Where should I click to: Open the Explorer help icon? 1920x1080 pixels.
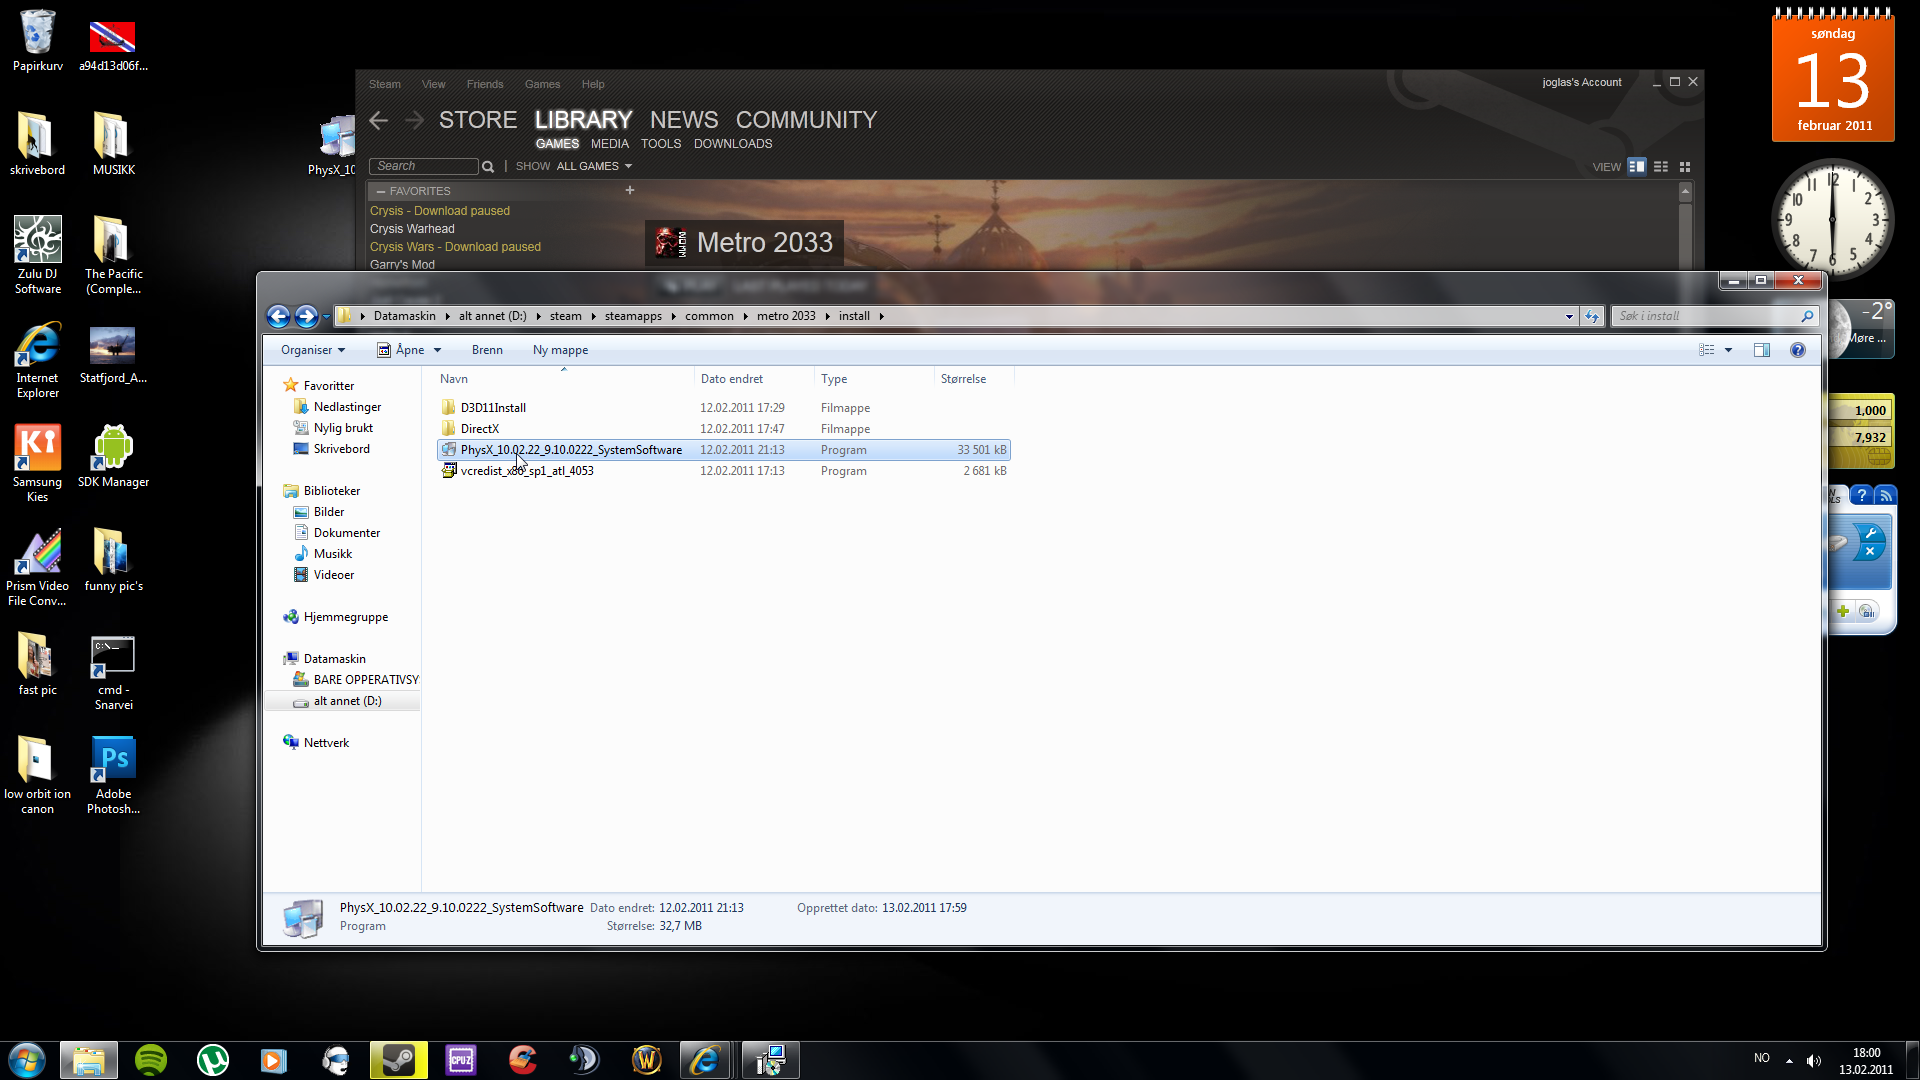1797,350
